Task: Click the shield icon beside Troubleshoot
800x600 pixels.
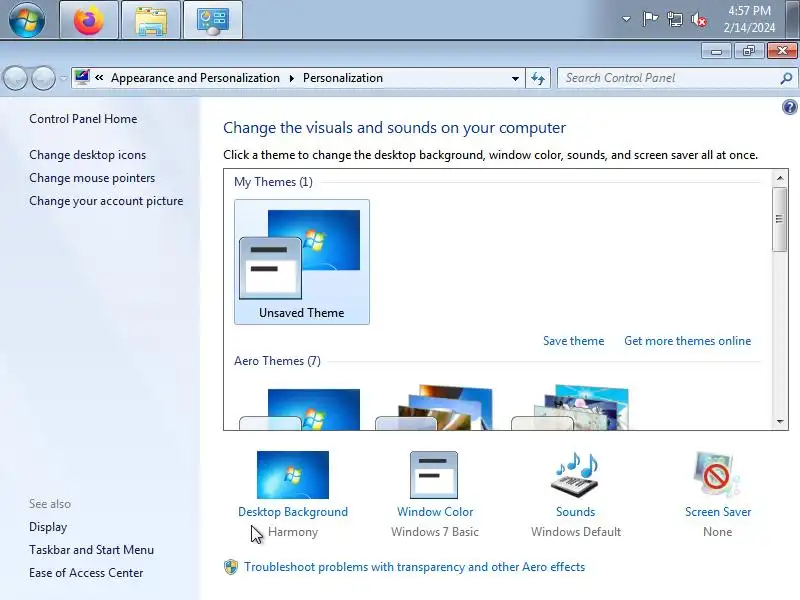Action: pyautogui.click(x=231, y=567)
